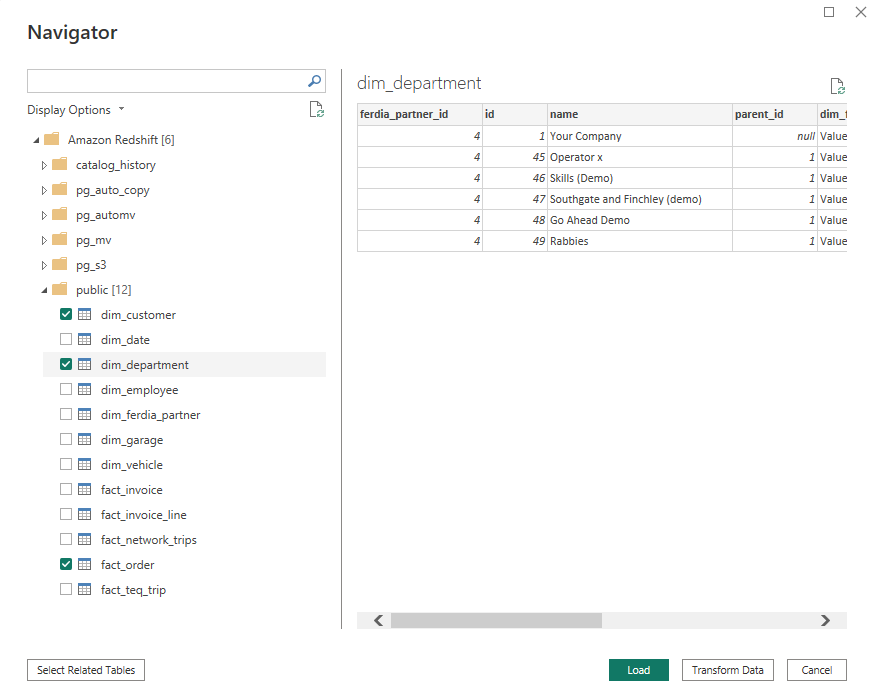Check the dim_garage checkbox
The width and height of the screenshot is (873, 696).
click(x=66, y=439)
